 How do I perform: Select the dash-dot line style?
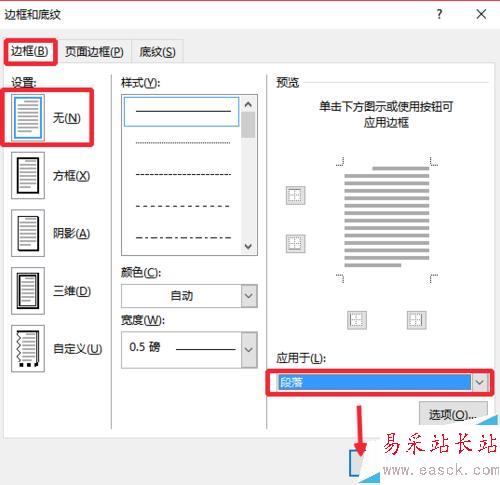183,237
